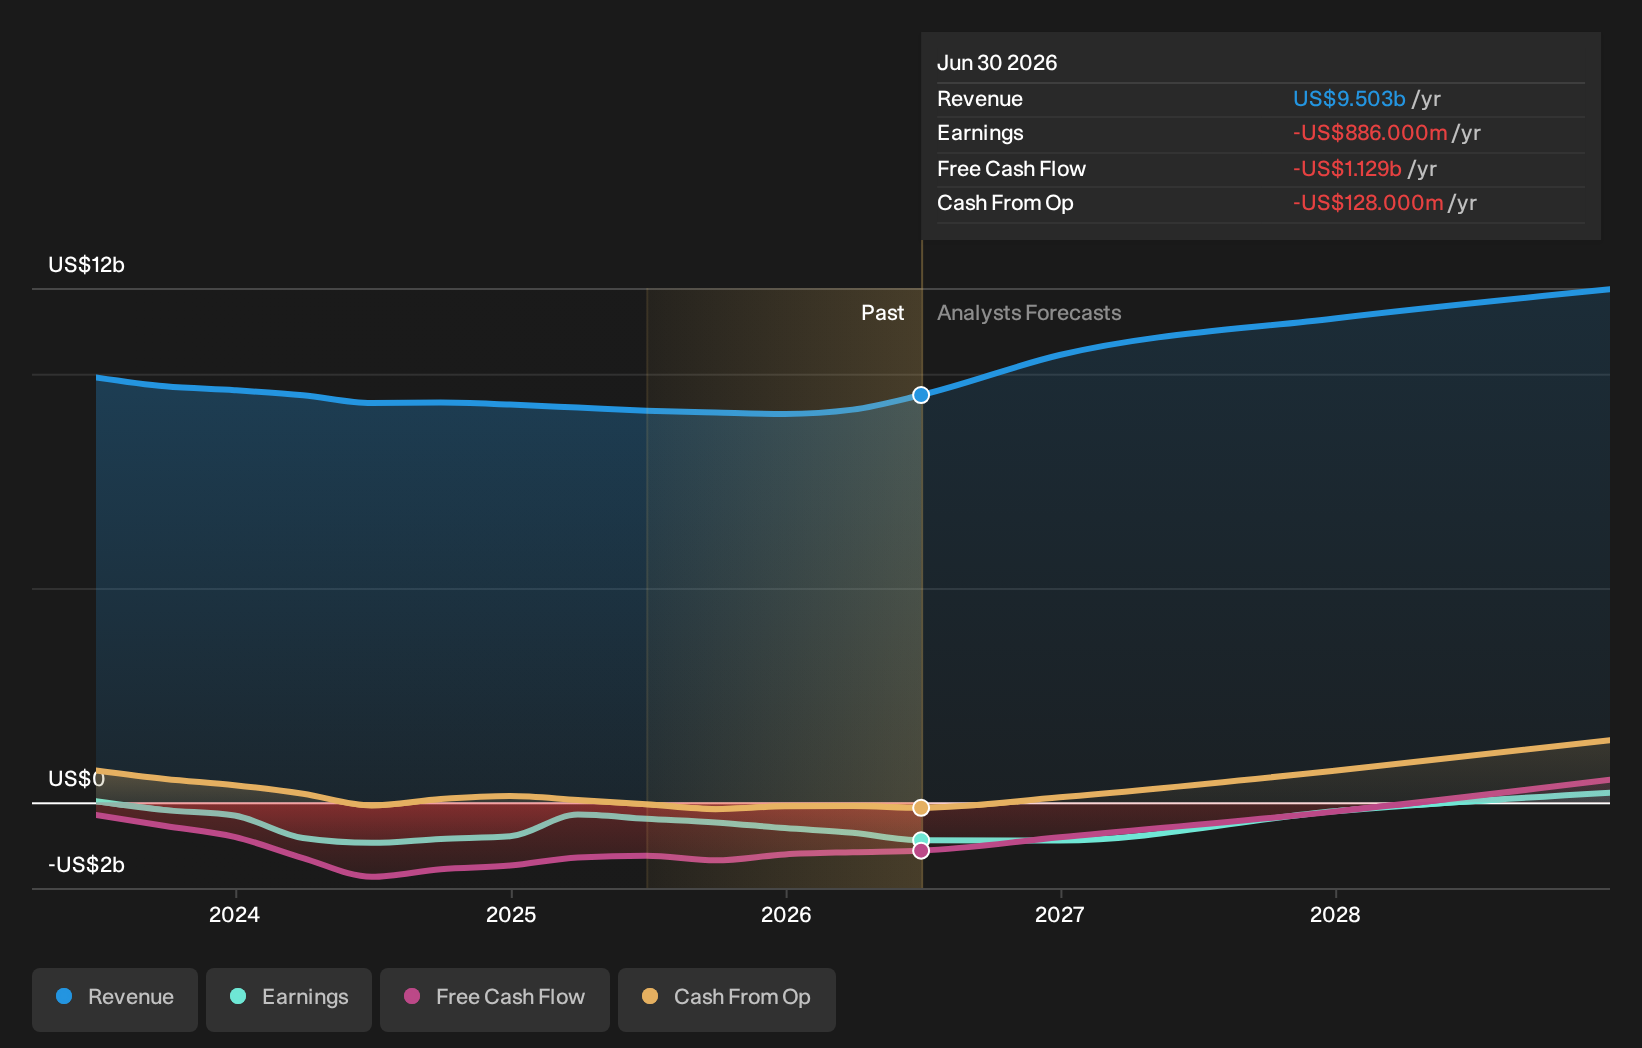Click the teal Earnings data point marker
Viewport: 1642px width, 1048px height.
click(x=921, y=839)
